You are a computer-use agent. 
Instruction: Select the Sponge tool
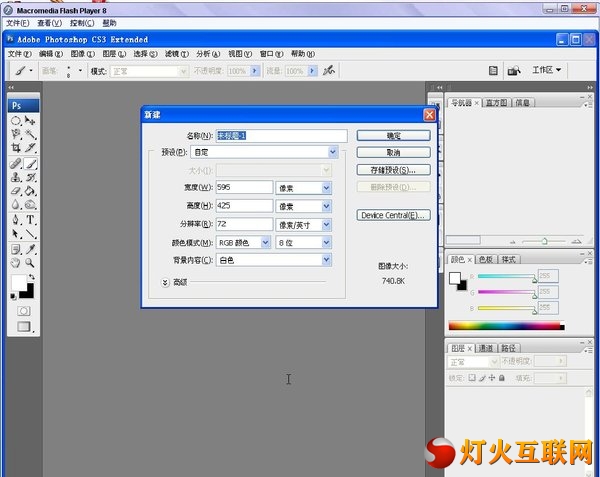pyautogui.click(x=30, y=204)
